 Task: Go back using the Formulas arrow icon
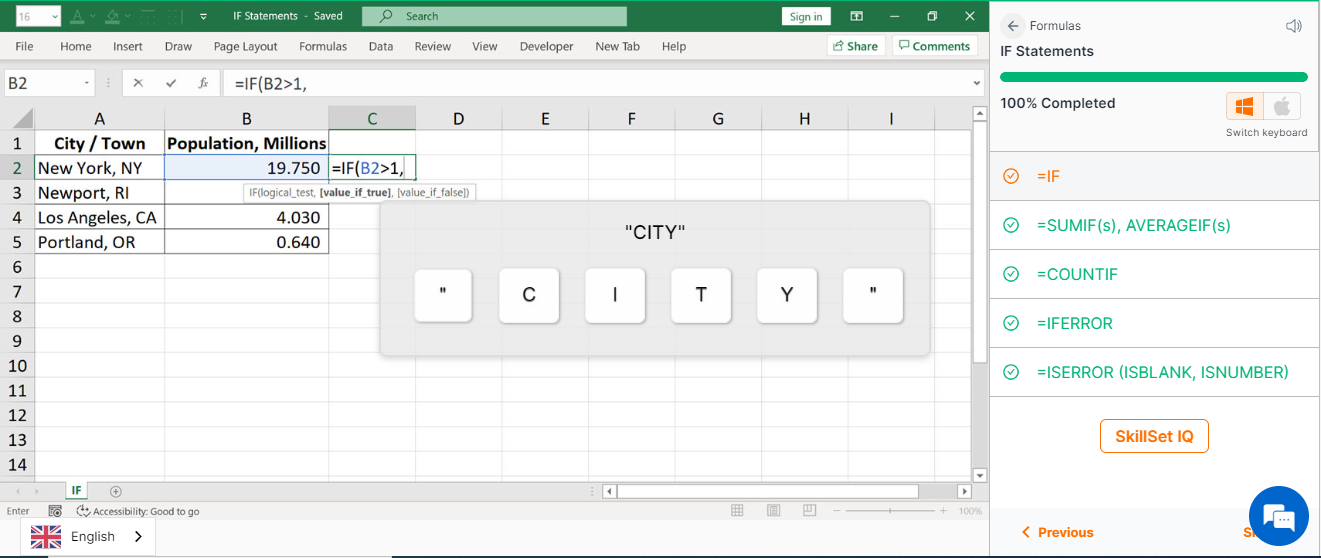(1013, 26)
